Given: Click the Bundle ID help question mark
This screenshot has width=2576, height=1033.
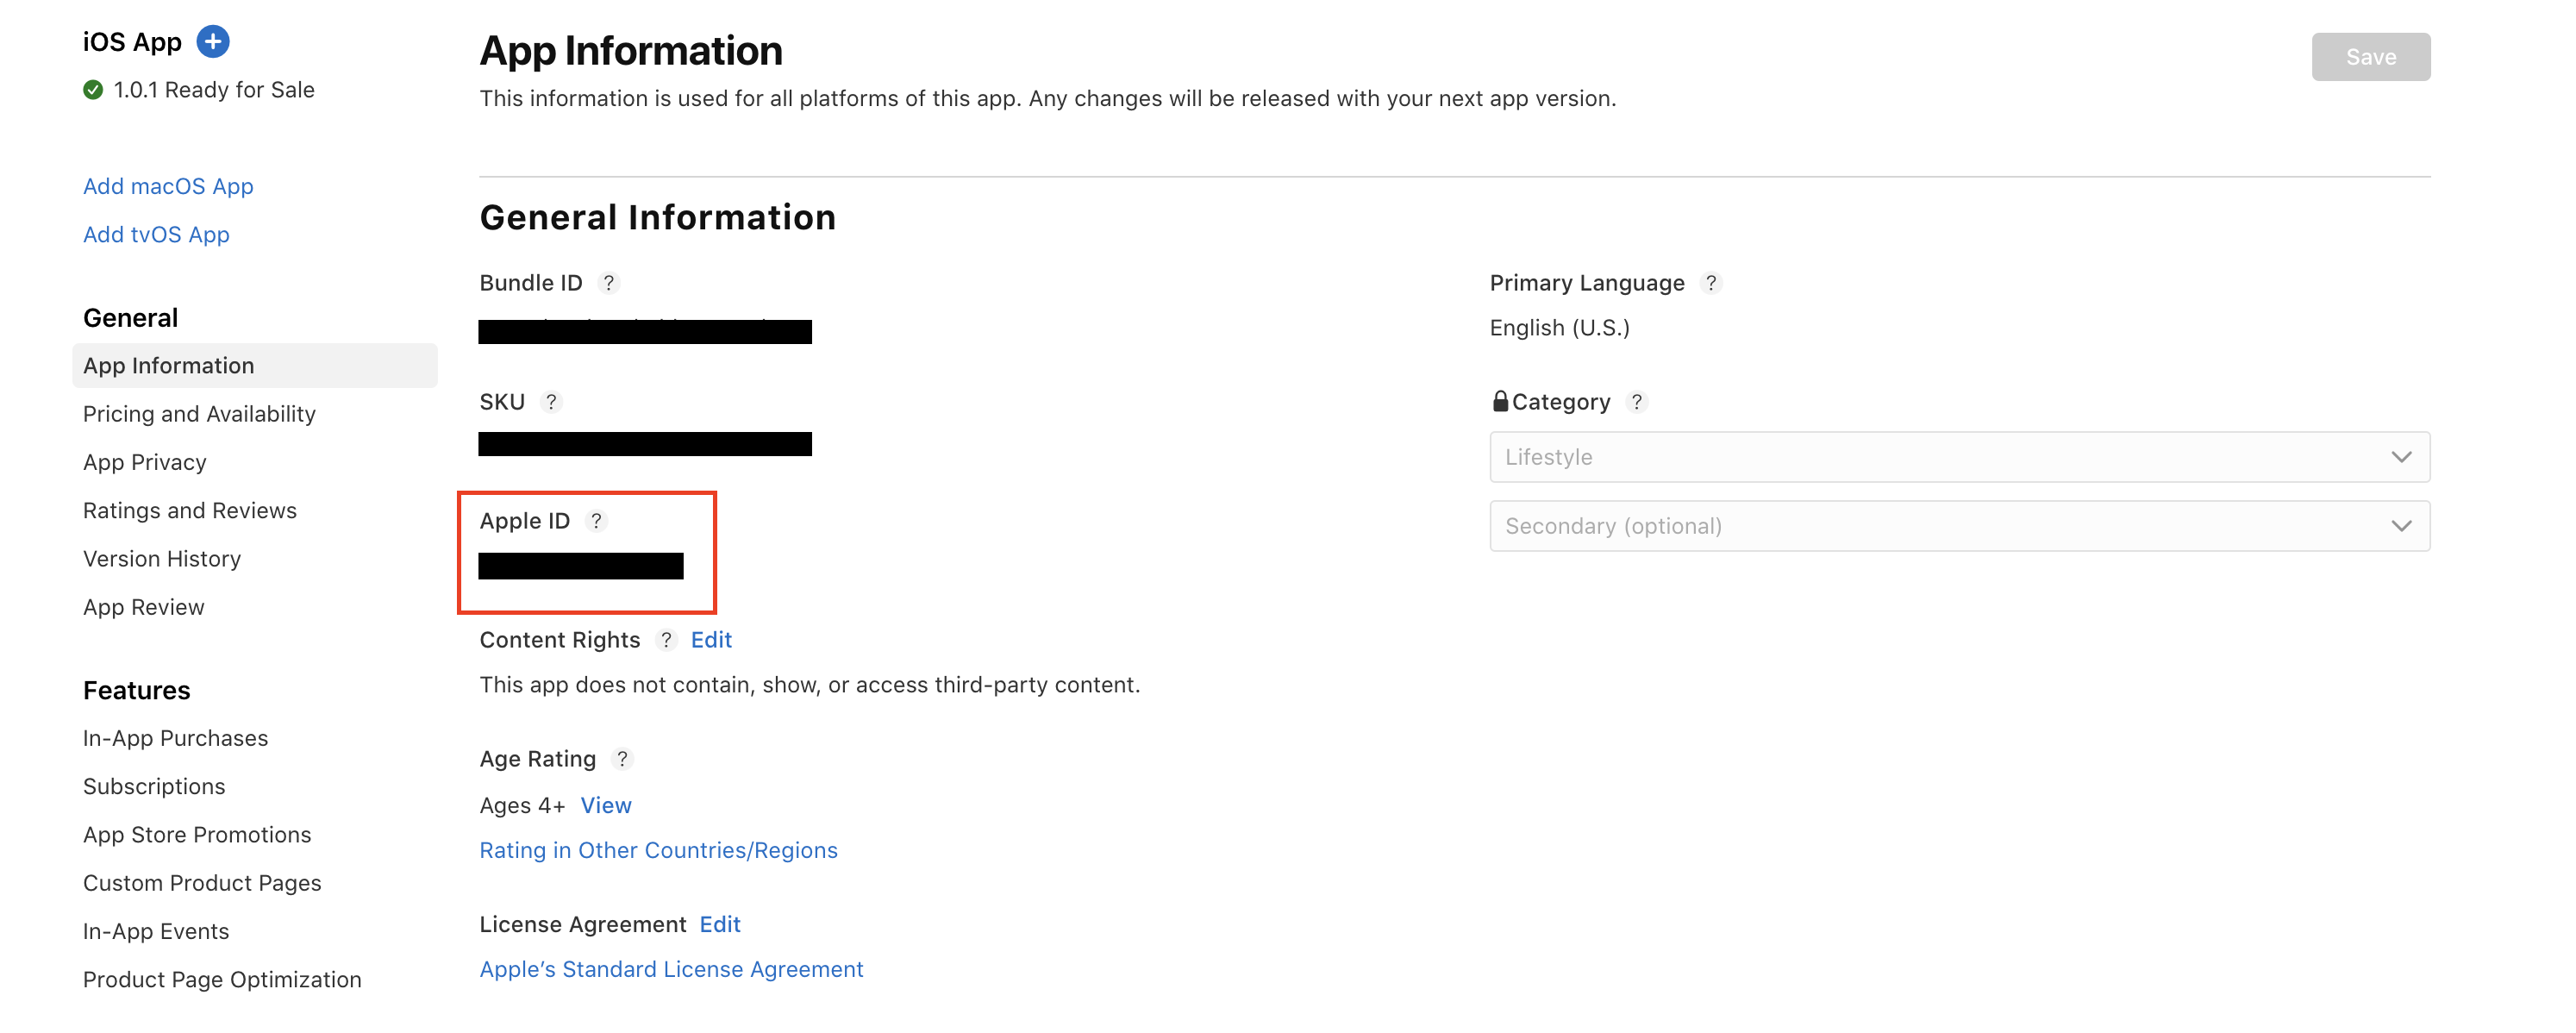Looking at the screenshot, I should [608, 283].
